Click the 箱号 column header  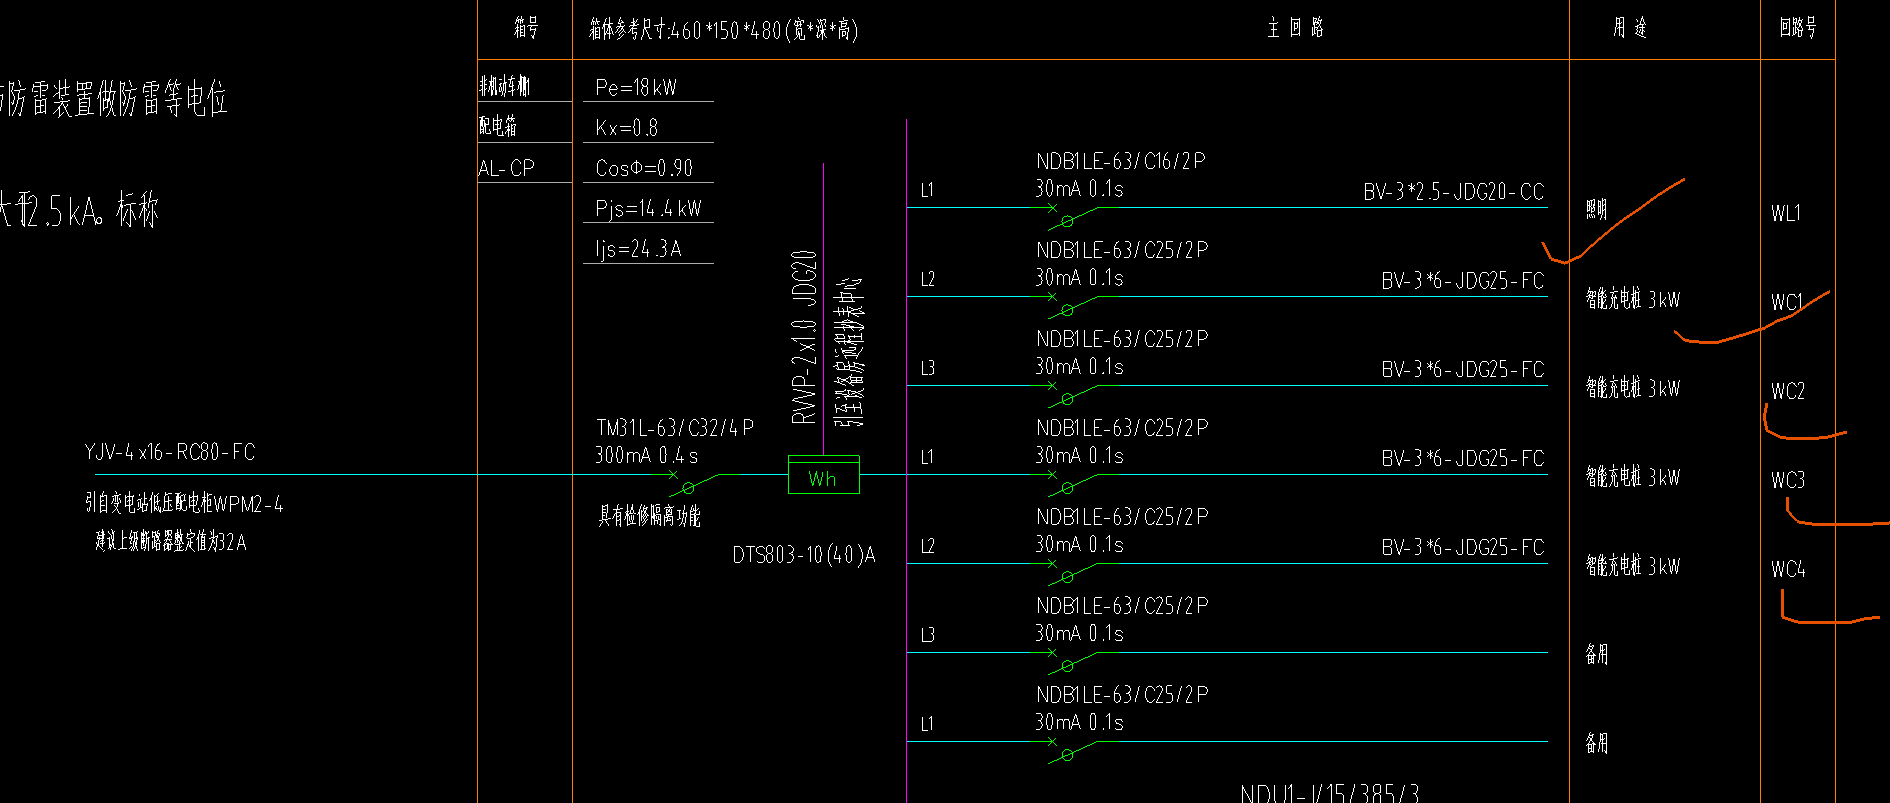tap(526, 29)
